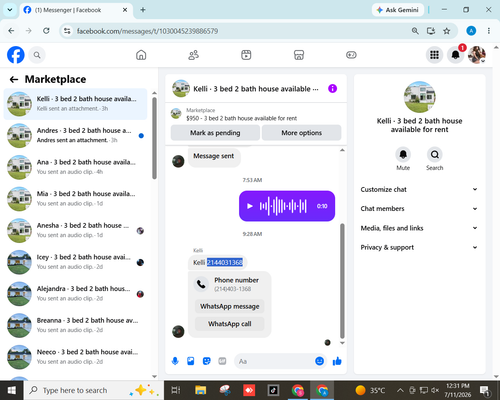500x400 pixels.
Task: Play the sent audio clip
Action: 250,206
